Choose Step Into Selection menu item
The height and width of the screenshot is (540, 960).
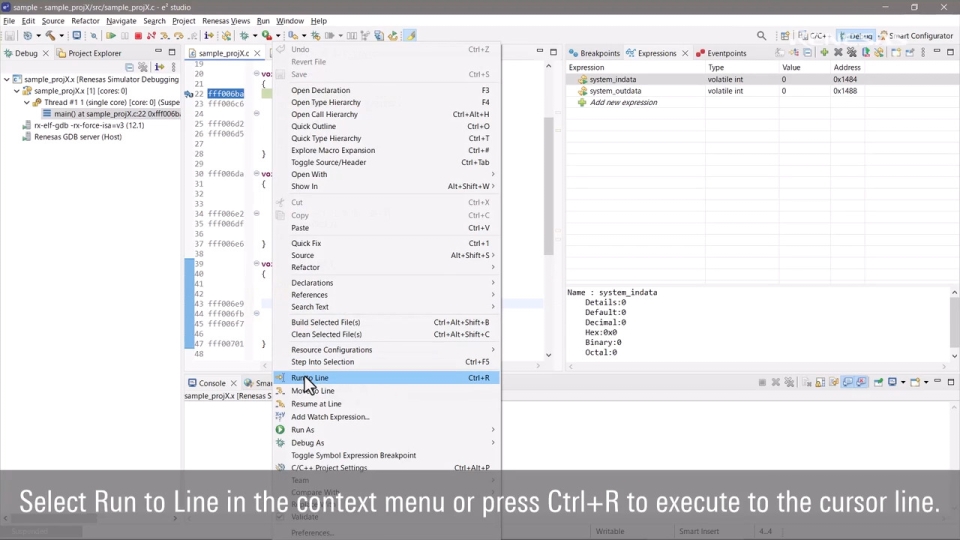[387, 362]
